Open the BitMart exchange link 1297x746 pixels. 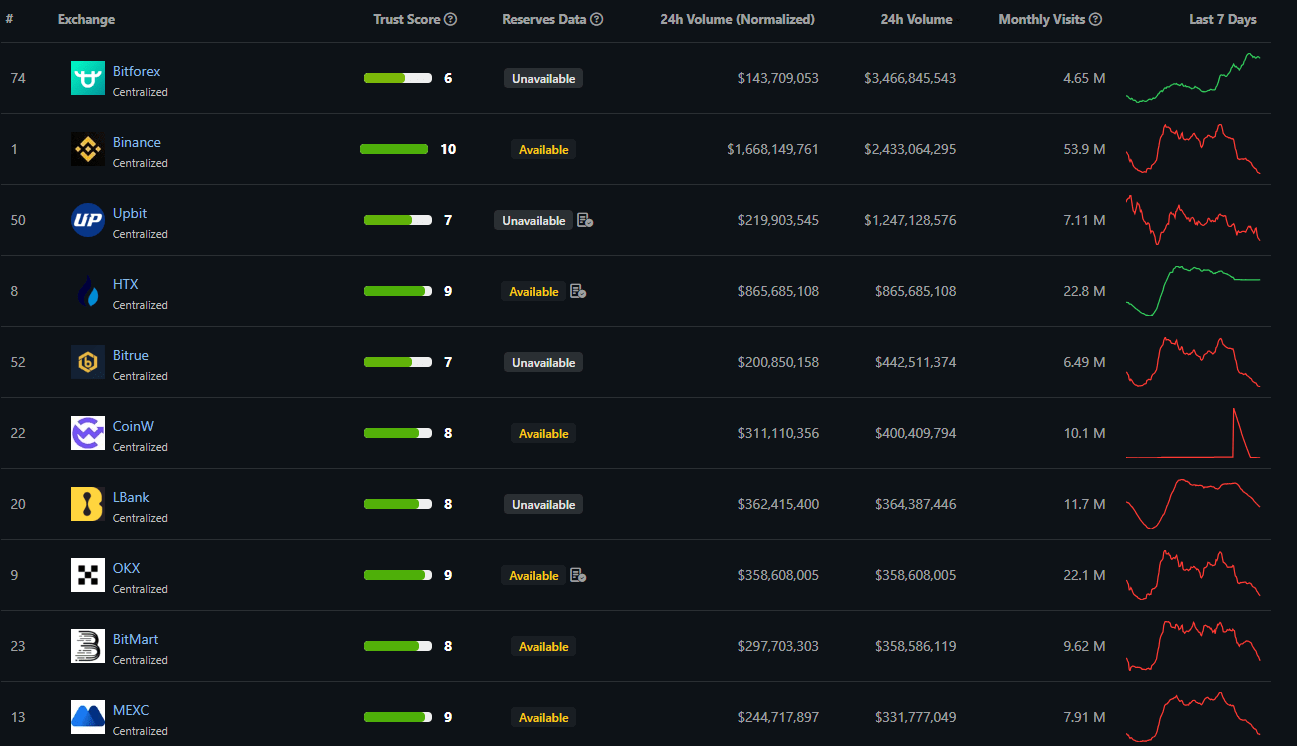click(x=135, y=639)
